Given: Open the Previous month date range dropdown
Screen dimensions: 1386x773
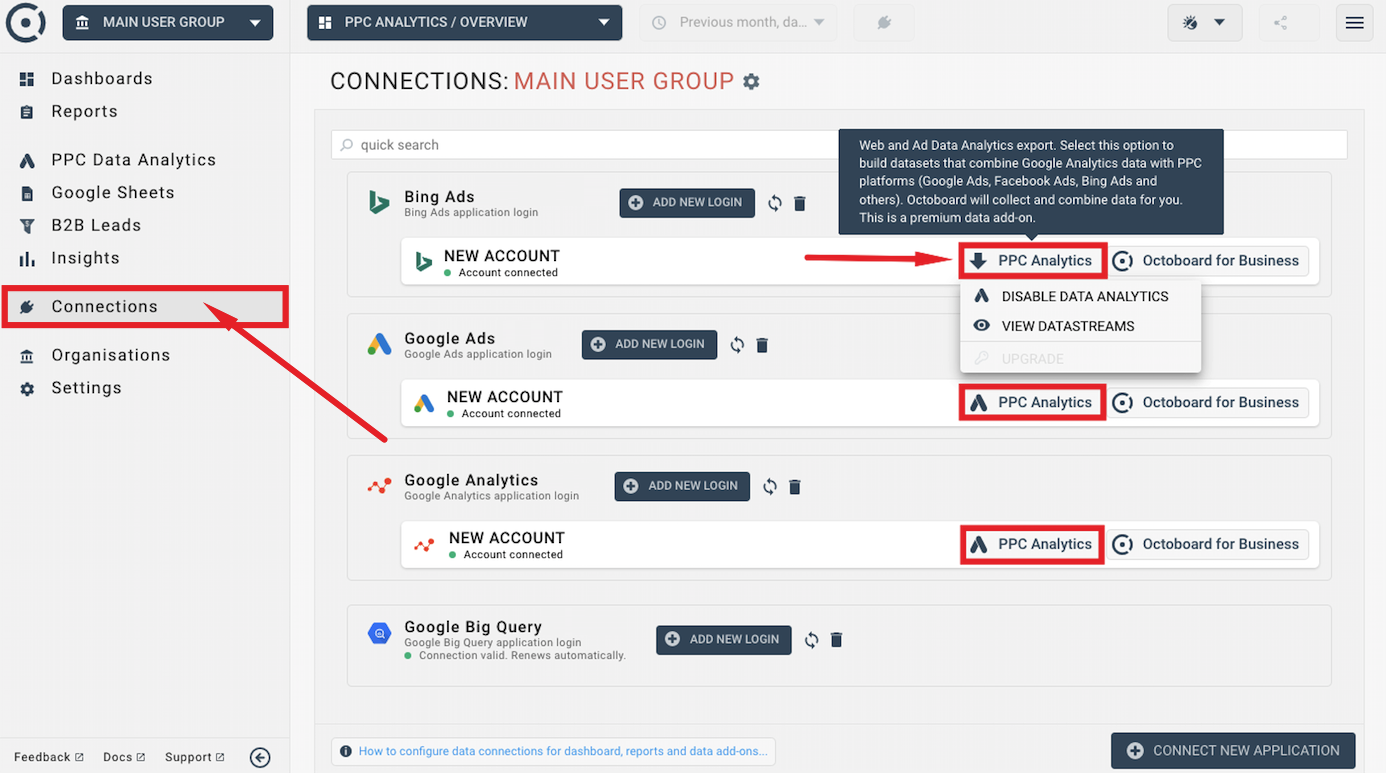Looking at the screenshot, I should pyautogui.click(x=738, y=22).
